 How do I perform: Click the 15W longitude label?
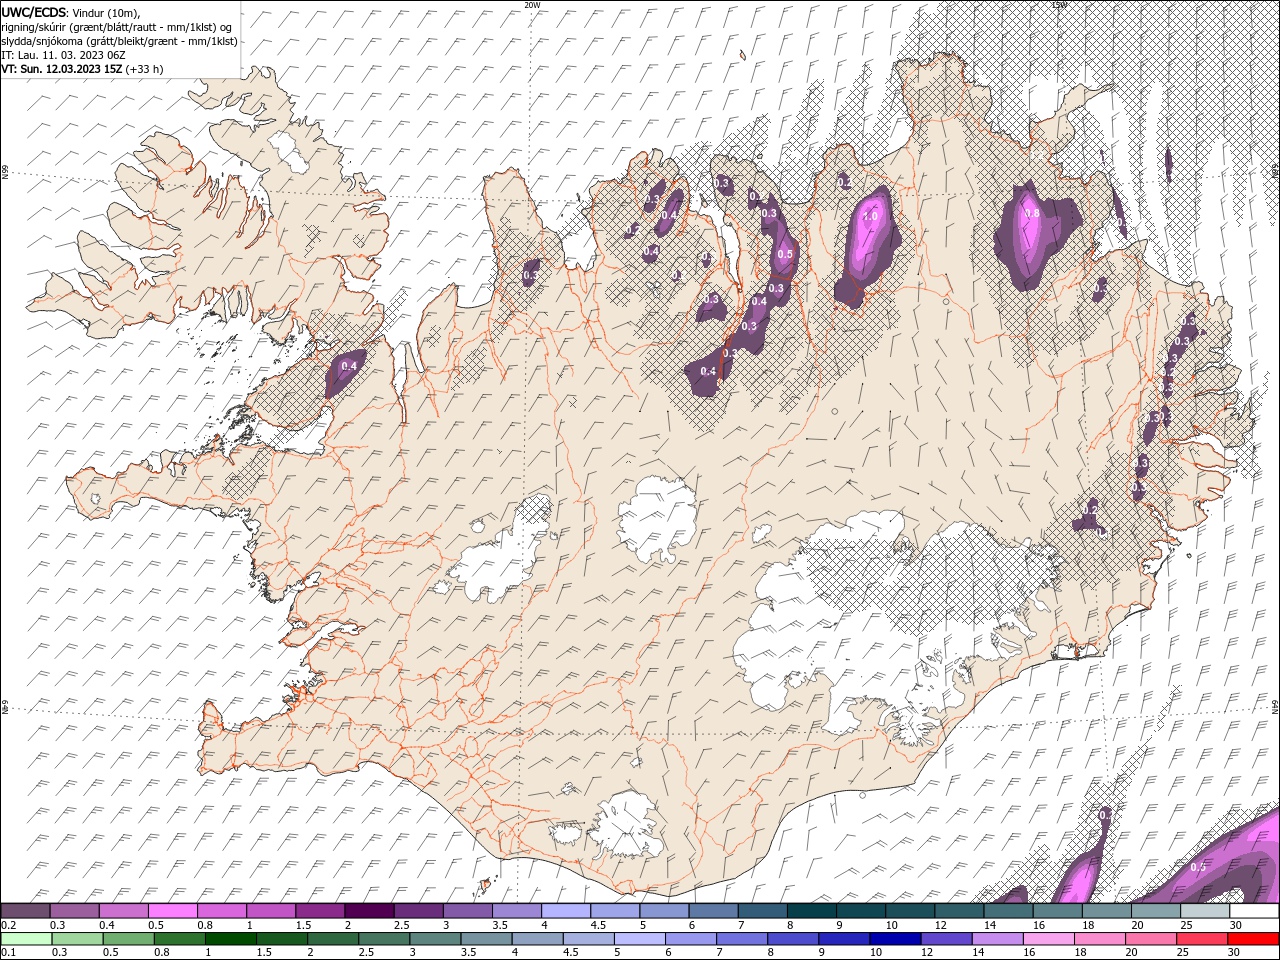(1059, 5)
